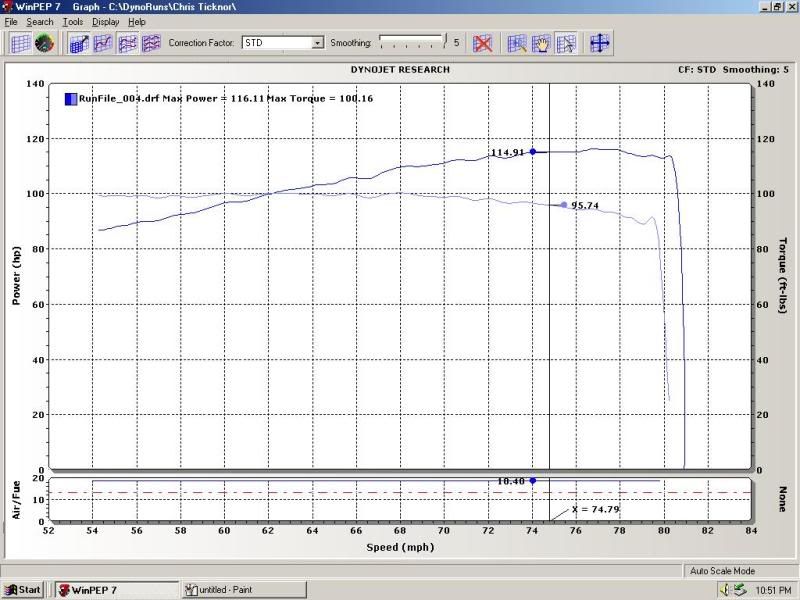Open the graph grid view icon

pyautogui.click(x=20, y=43)
